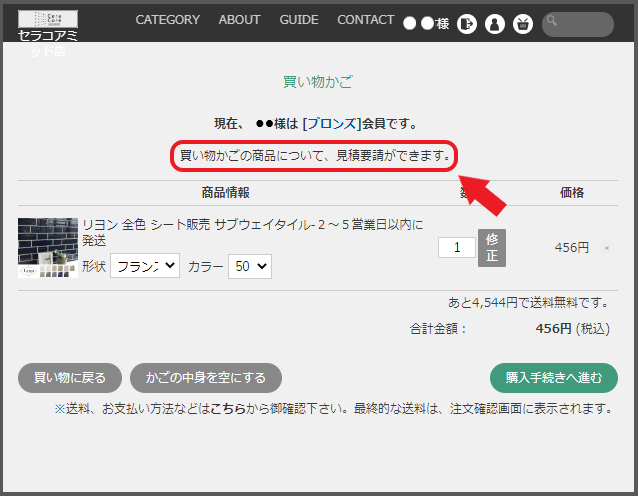Open the 形状 shape dropdown
Viewport: 638px width, 496px height.
(x=144, y=266)
